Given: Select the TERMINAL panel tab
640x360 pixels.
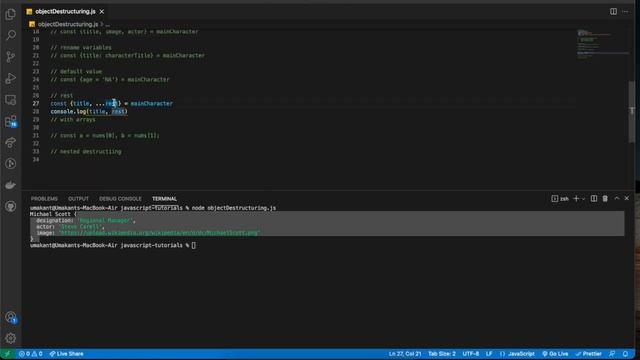Looking at the screenshot, I should [x=164, y=199].
